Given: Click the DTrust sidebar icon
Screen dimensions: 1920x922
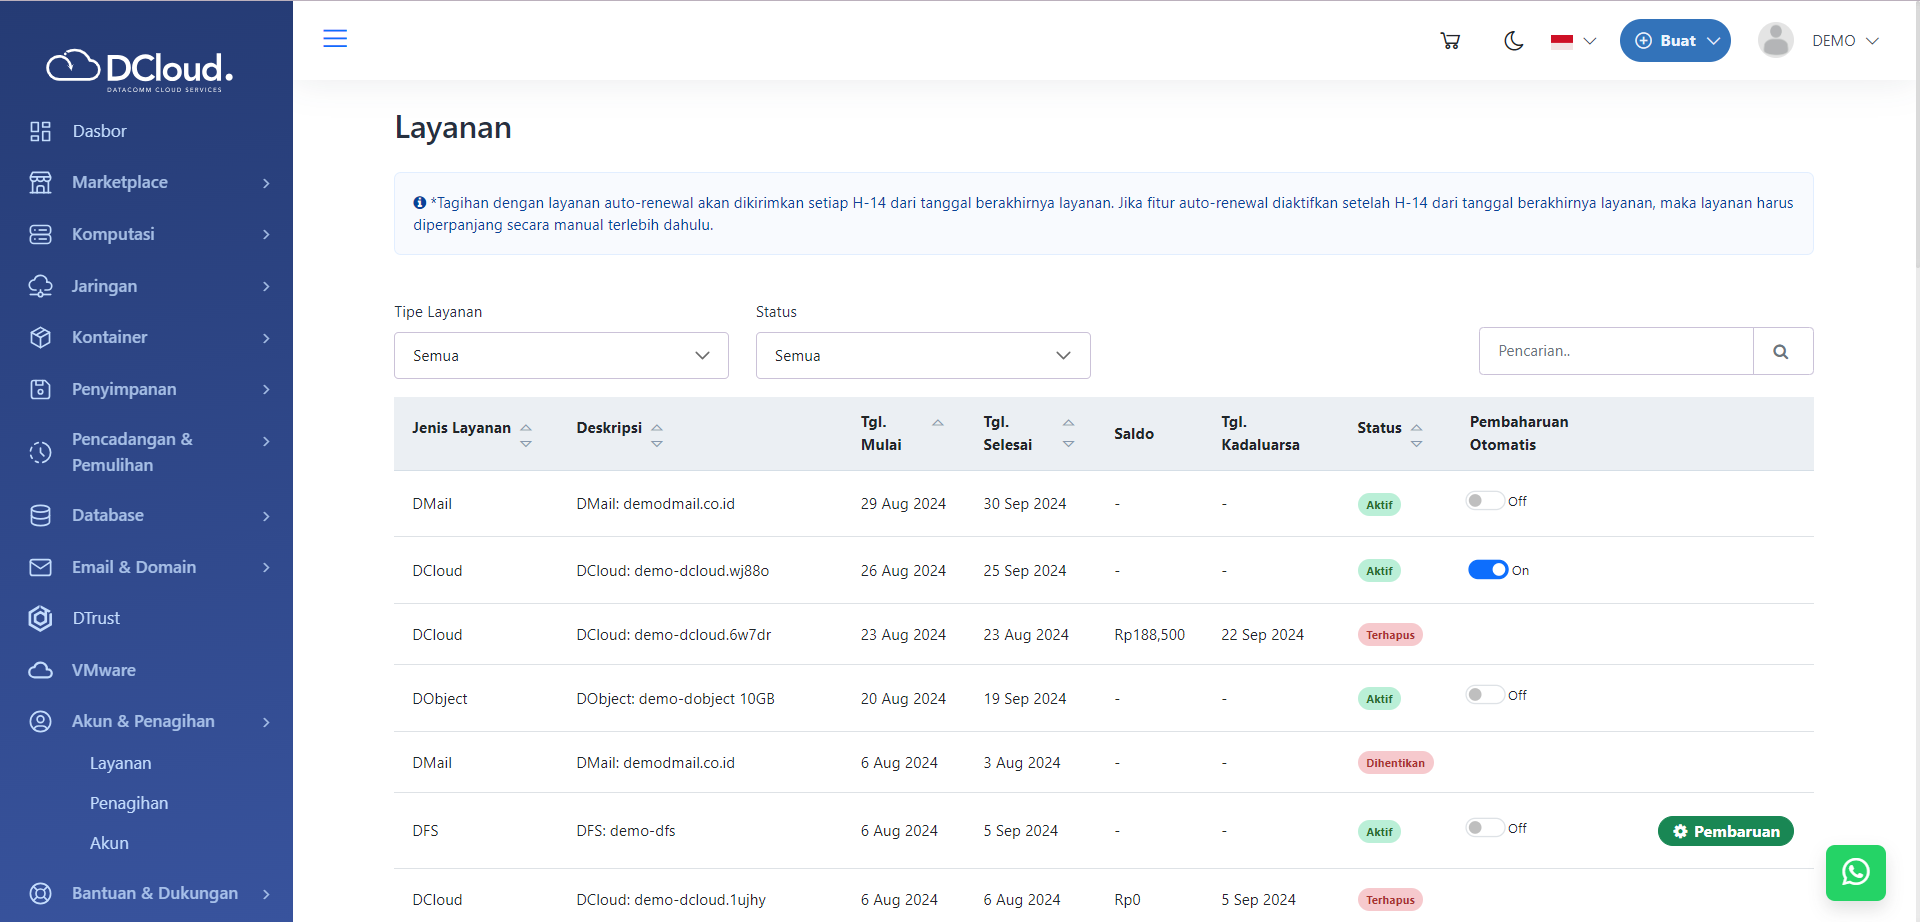Looking at the screenshot, I should [40, 619].
